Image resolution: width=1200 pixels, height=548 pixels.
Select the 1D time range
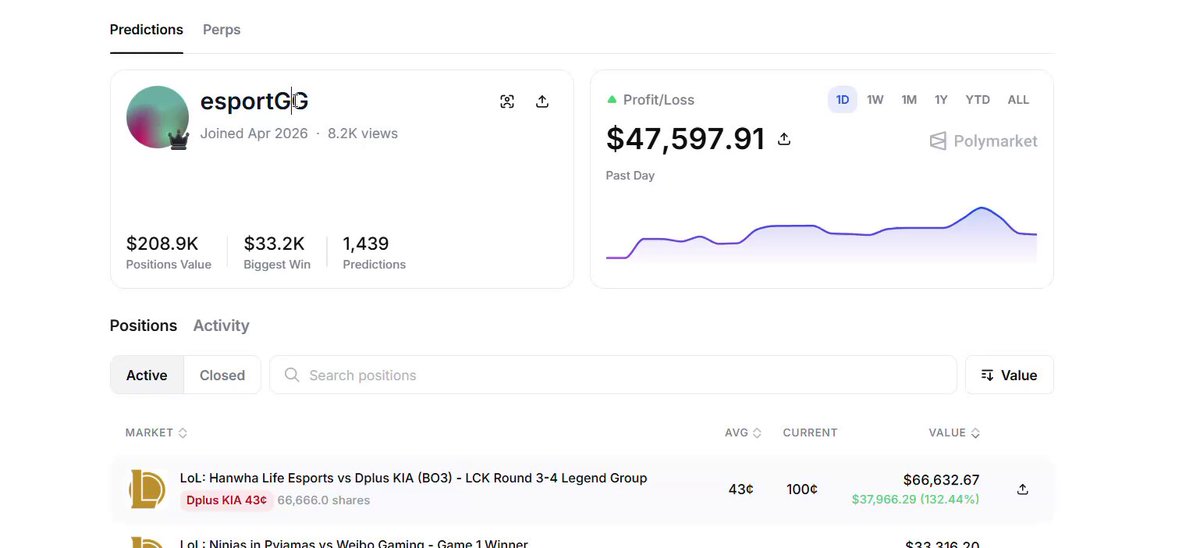coord(842,100)
